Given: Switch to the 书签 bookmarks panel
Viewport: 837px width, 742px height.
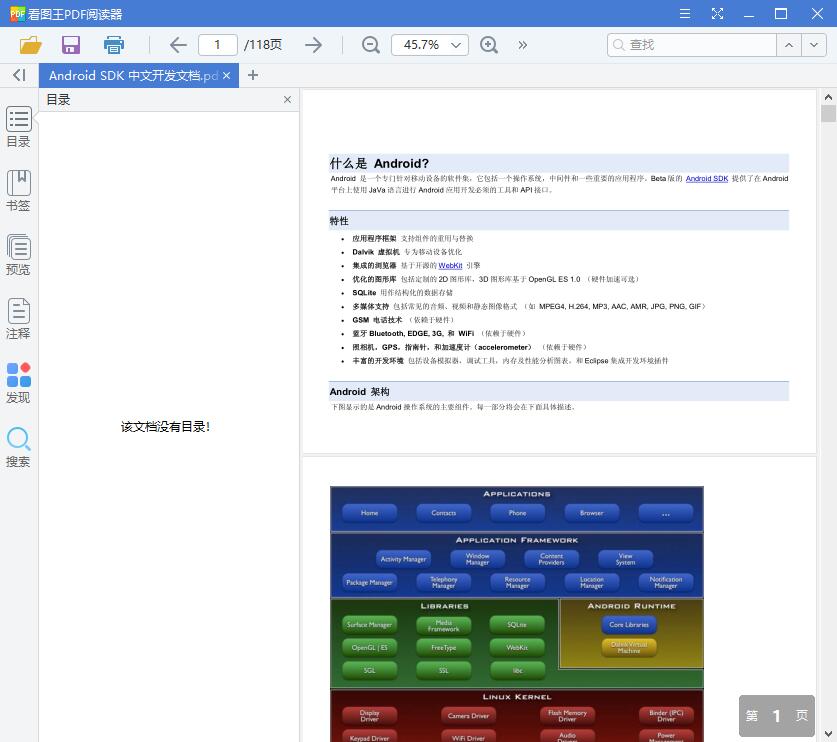Looking at the screenshot, I should point(18,188).
